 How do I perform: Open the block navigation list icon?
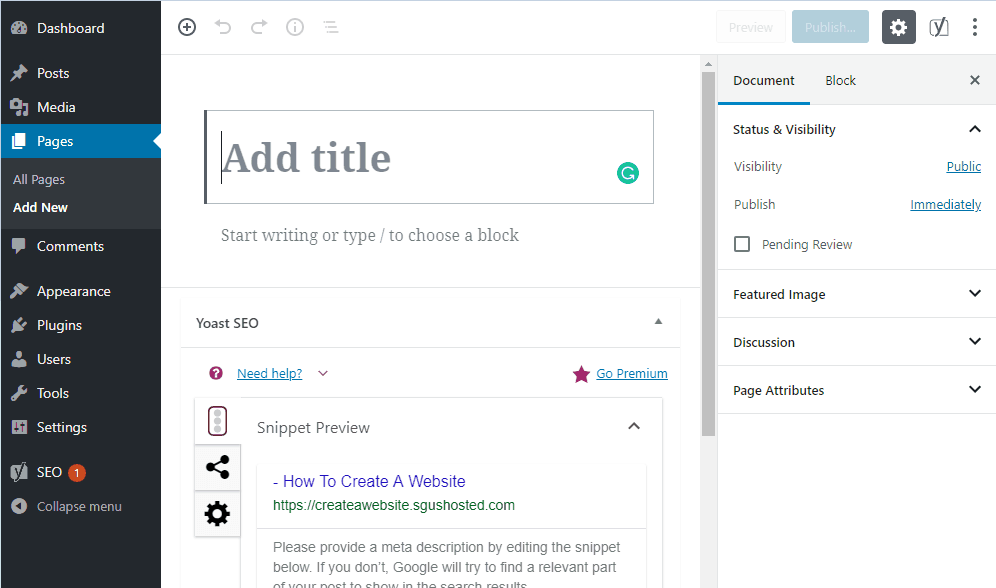click(x=330, y=27)
